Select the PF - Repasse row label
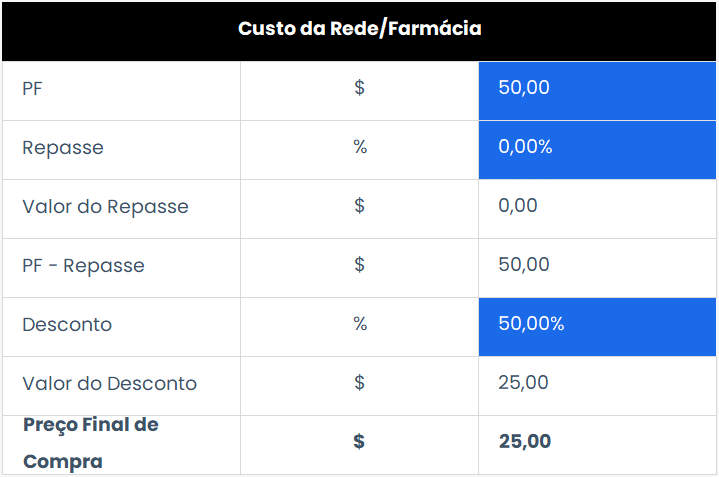The height and width of the screenshot is (477, 719). click(83, 265)
